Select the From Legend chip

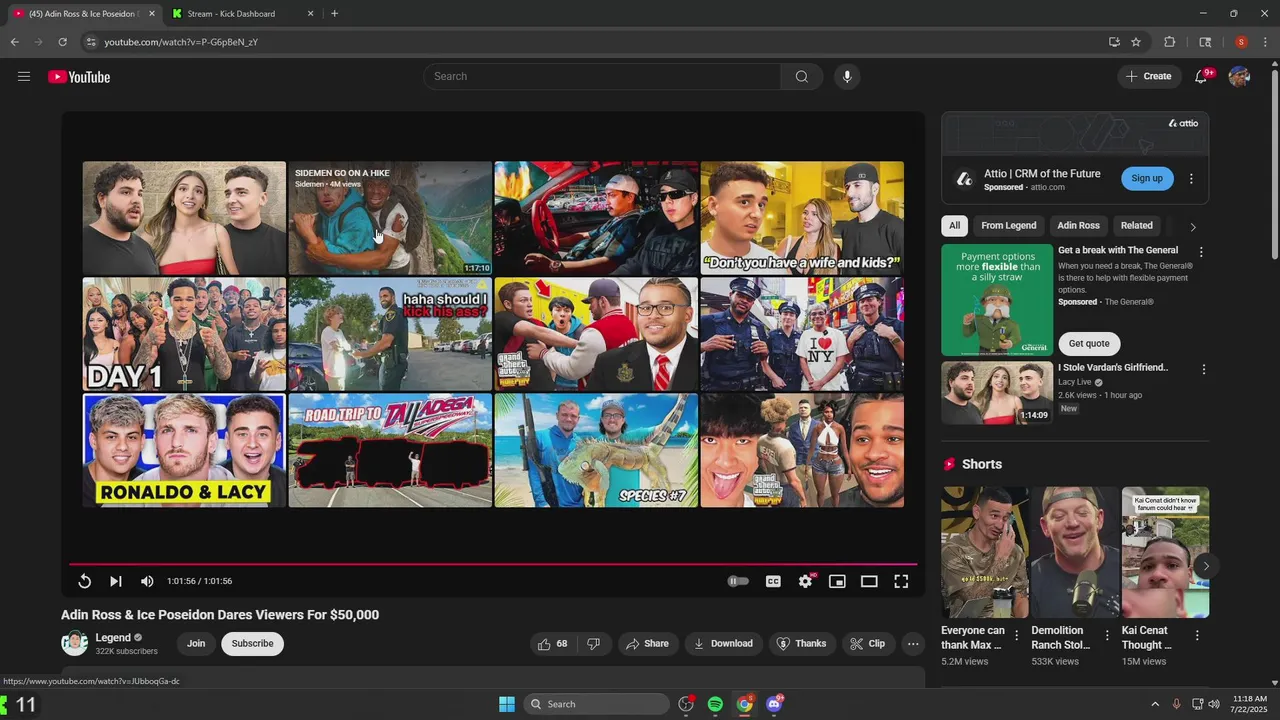[x=1008, y=226]
